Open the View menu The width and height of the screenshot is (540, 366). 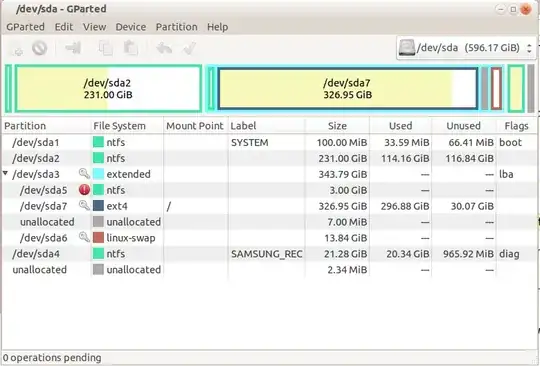(x=94, y=27)
